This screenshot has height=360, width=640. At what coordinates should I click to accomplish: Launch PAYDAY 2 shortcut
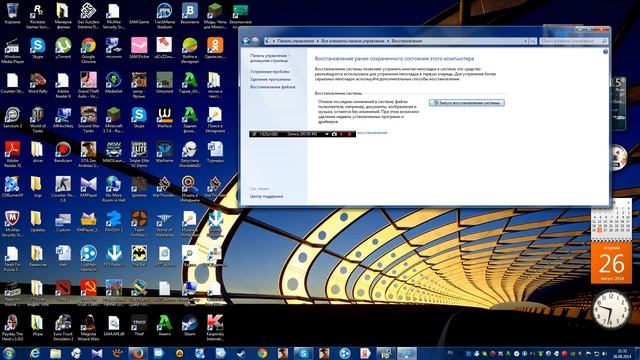click(x=113, y=222)
